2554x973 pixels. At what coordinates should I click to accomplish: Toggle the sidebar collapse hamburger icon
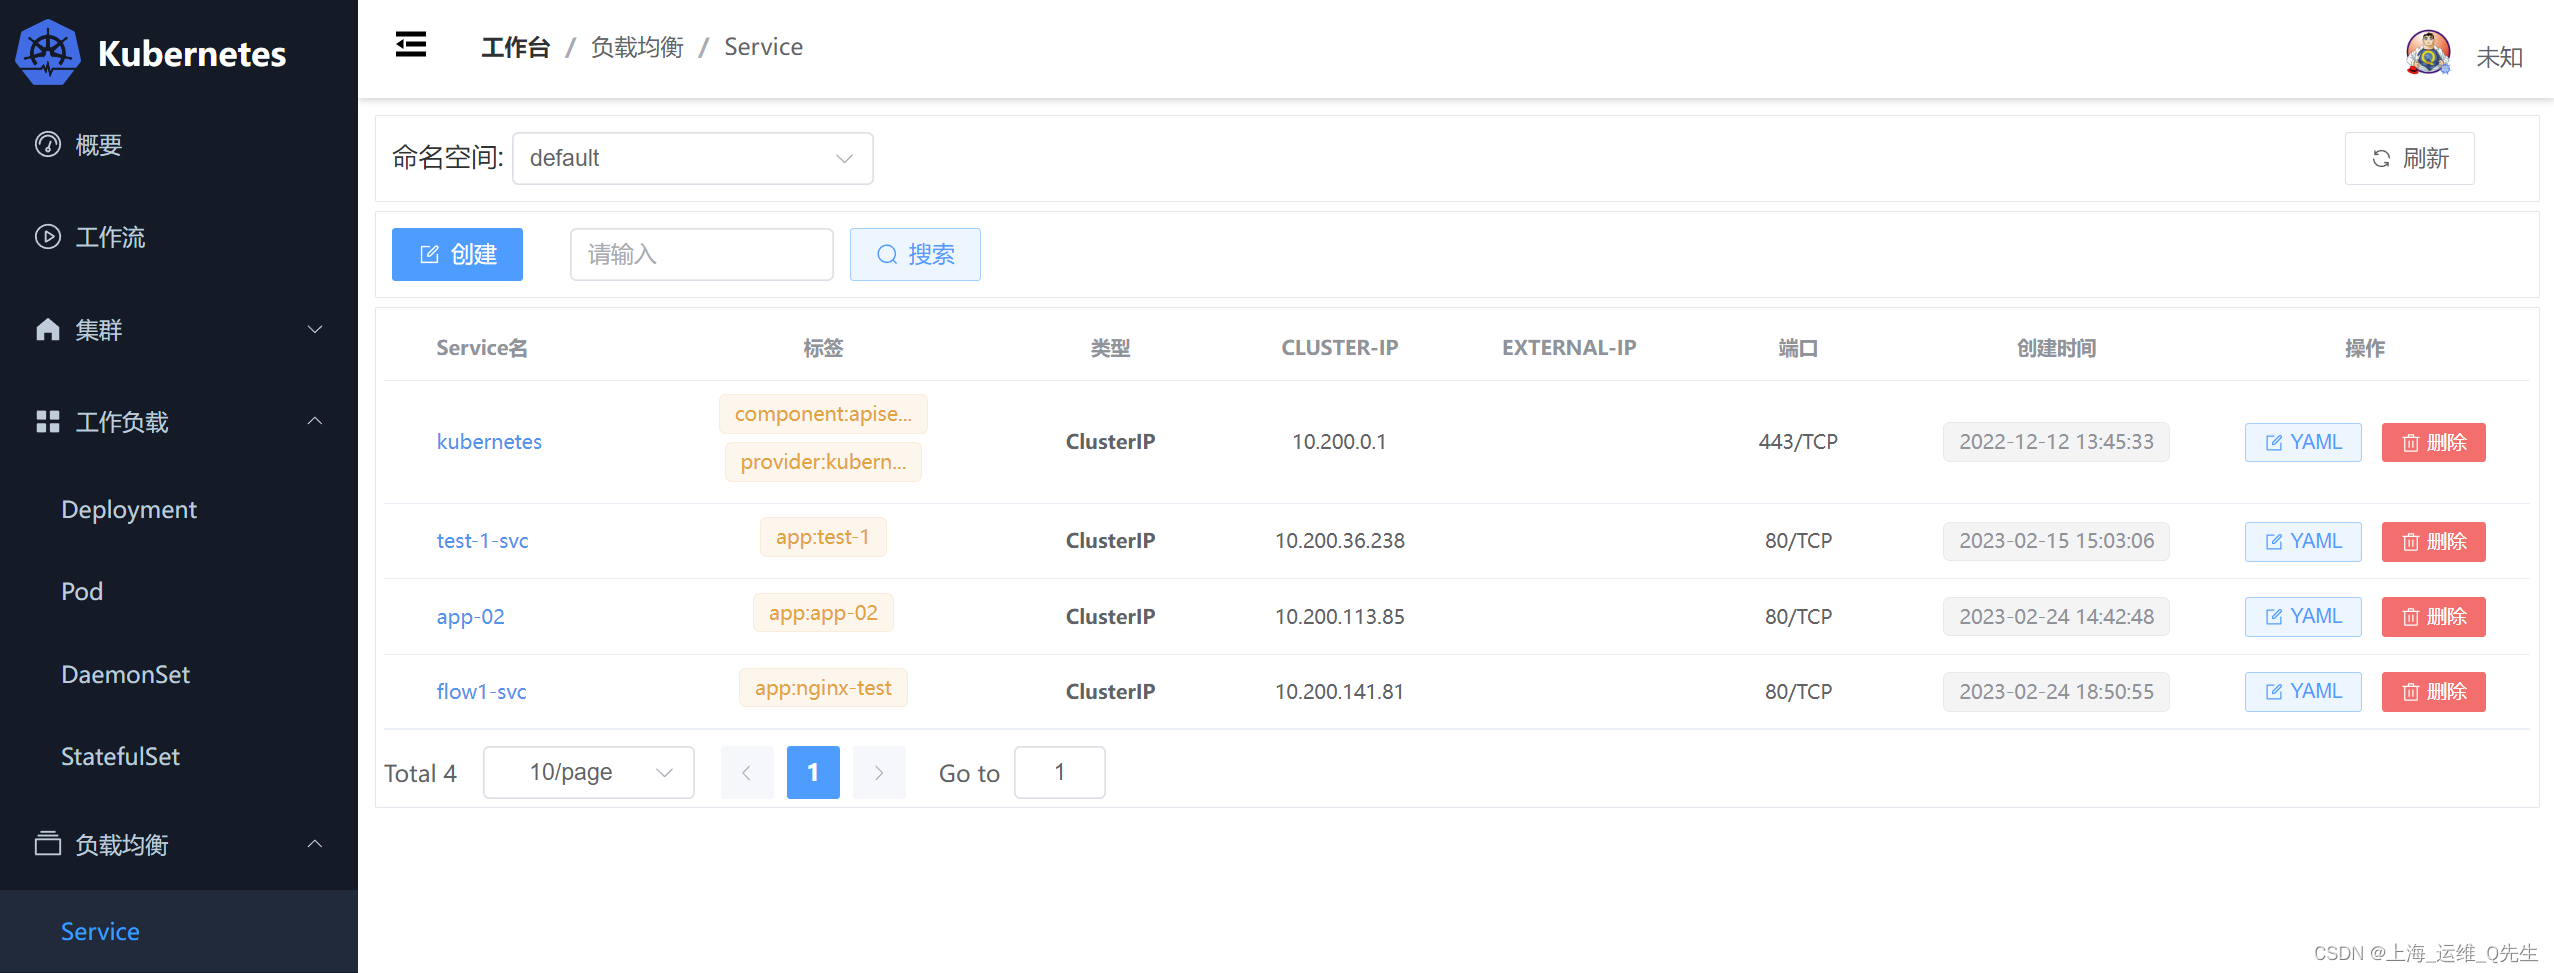pyautogui.click(x=410, y=44)
